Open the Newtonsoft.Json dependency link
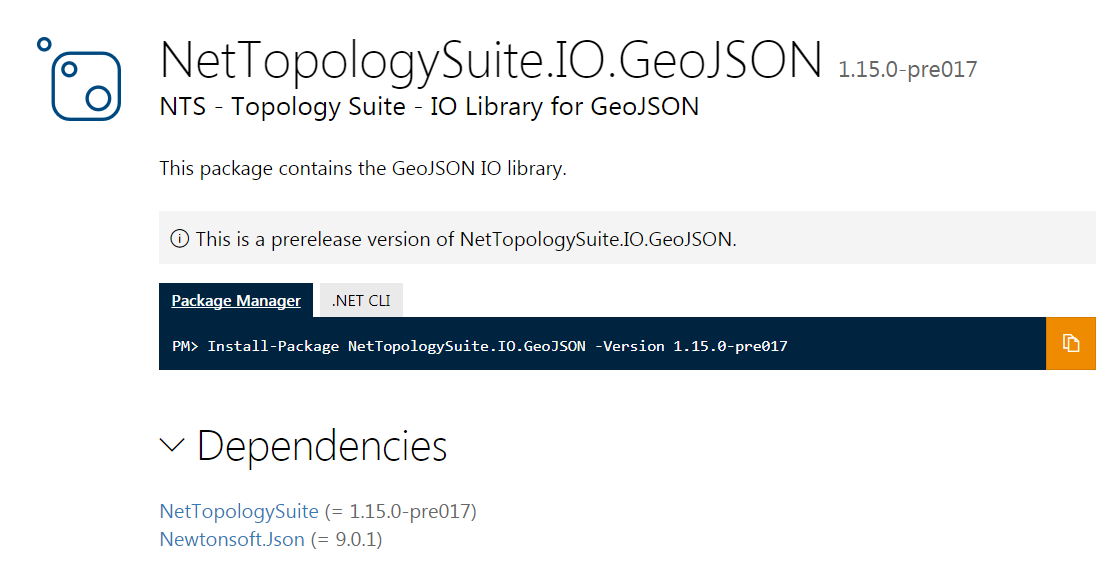This screenshot has width=1110, height=583. [x=231, y=539]
